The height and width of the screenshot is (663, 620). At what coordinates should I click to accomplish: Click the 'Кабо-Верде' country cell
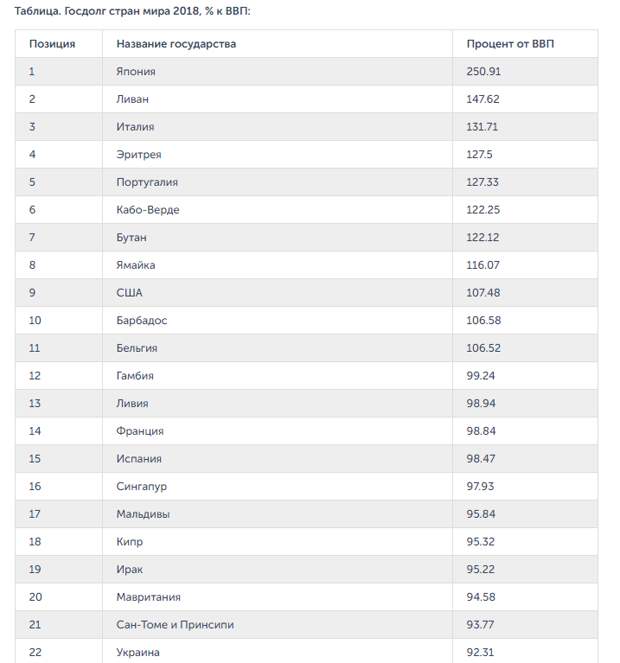pyautogui.click(x=148, y=210)
